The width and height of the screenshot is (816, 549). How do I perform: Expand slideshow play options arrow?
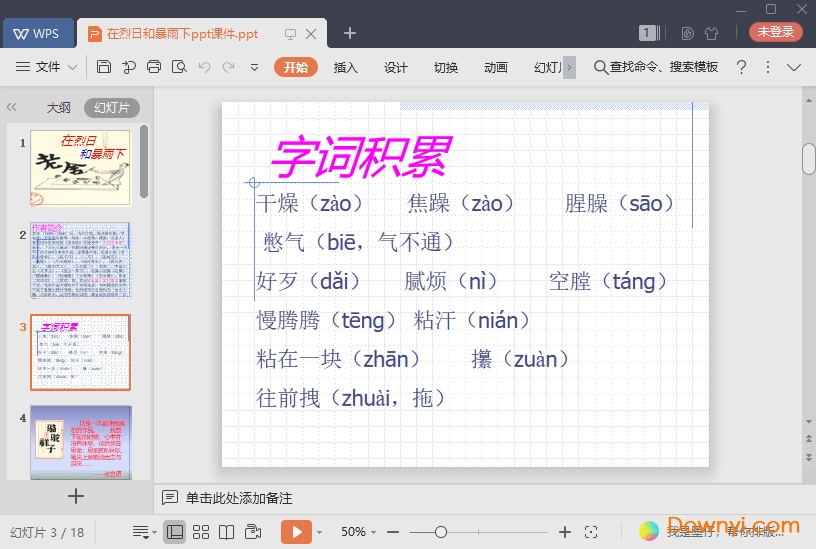click(320, 532)
